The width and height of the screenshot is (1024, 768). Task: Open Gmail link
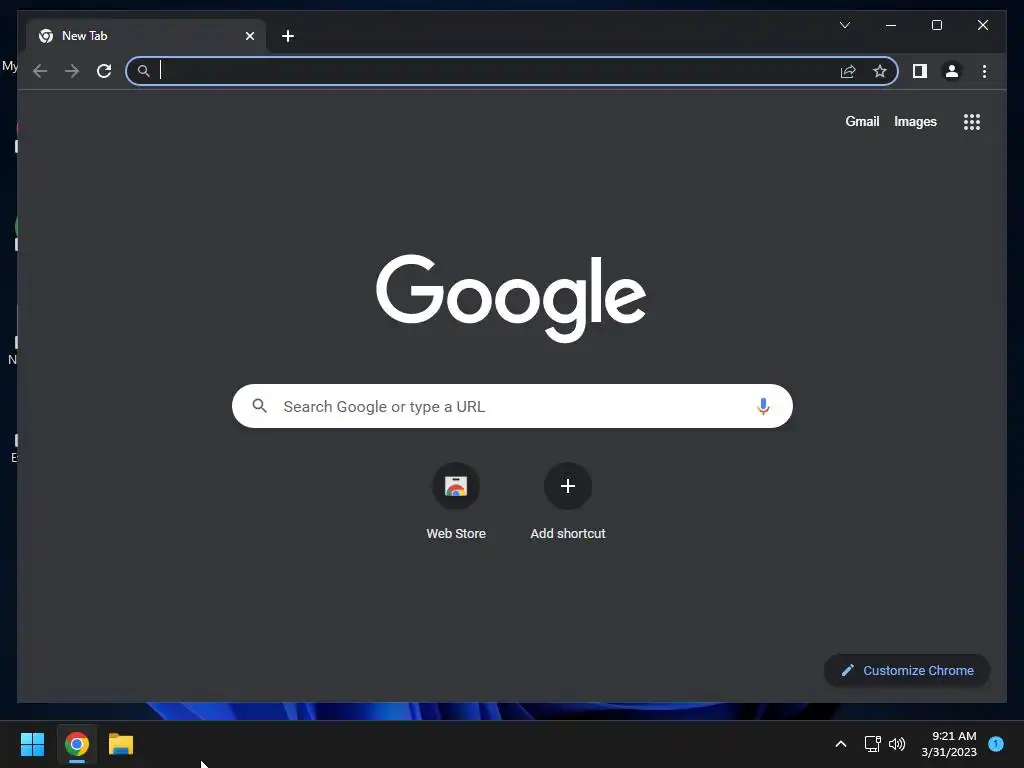pyautogui.click(x=862, y=121)
